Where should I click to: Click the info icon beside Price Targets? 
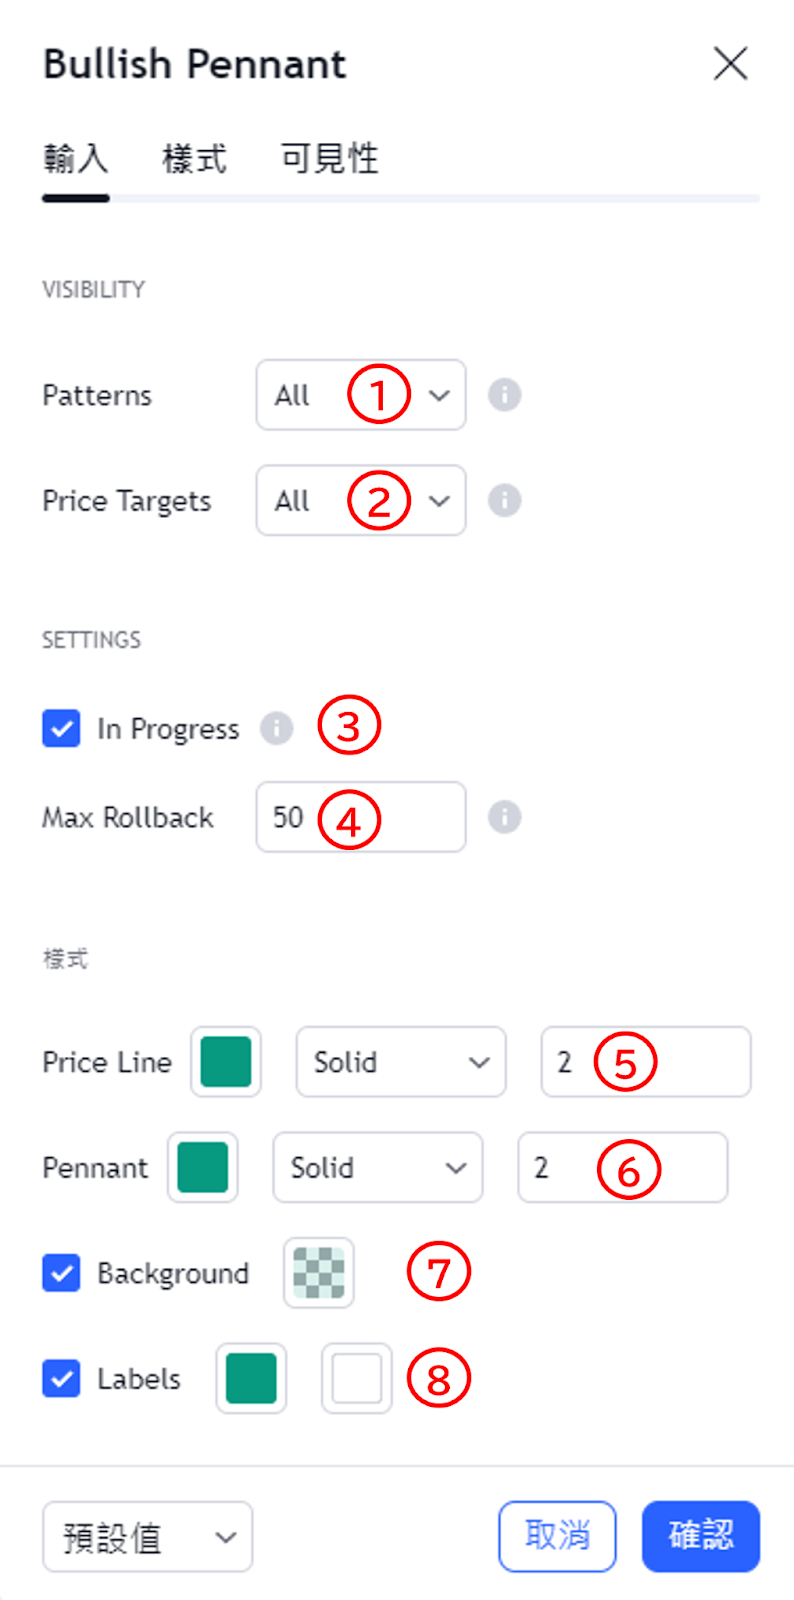pyautogui.click(x=504, y=500)
